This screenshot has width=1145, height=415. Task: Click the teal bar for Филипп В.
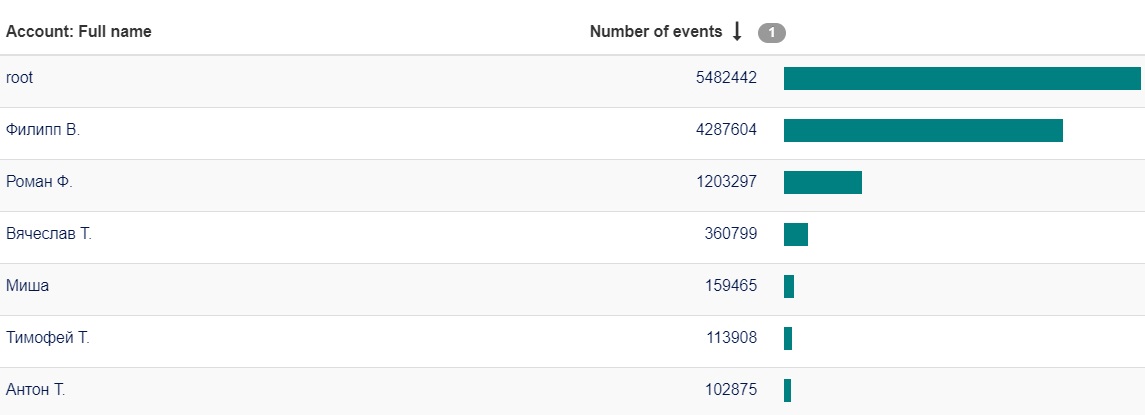point(924,130)
